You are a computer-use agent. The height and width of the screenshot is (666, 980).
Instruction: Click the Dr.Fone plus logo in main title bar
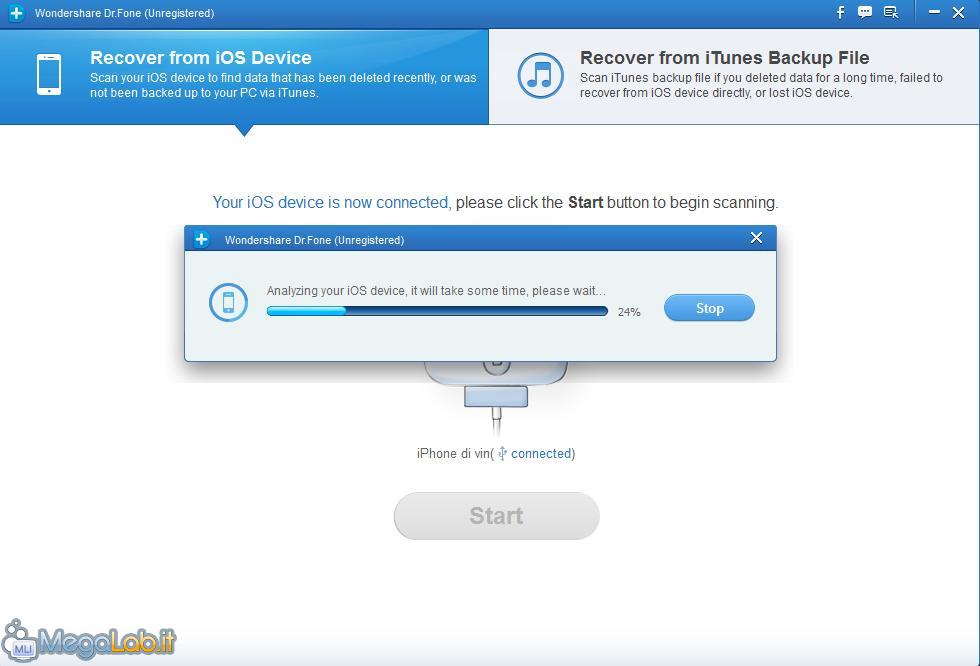coord(16,13)
